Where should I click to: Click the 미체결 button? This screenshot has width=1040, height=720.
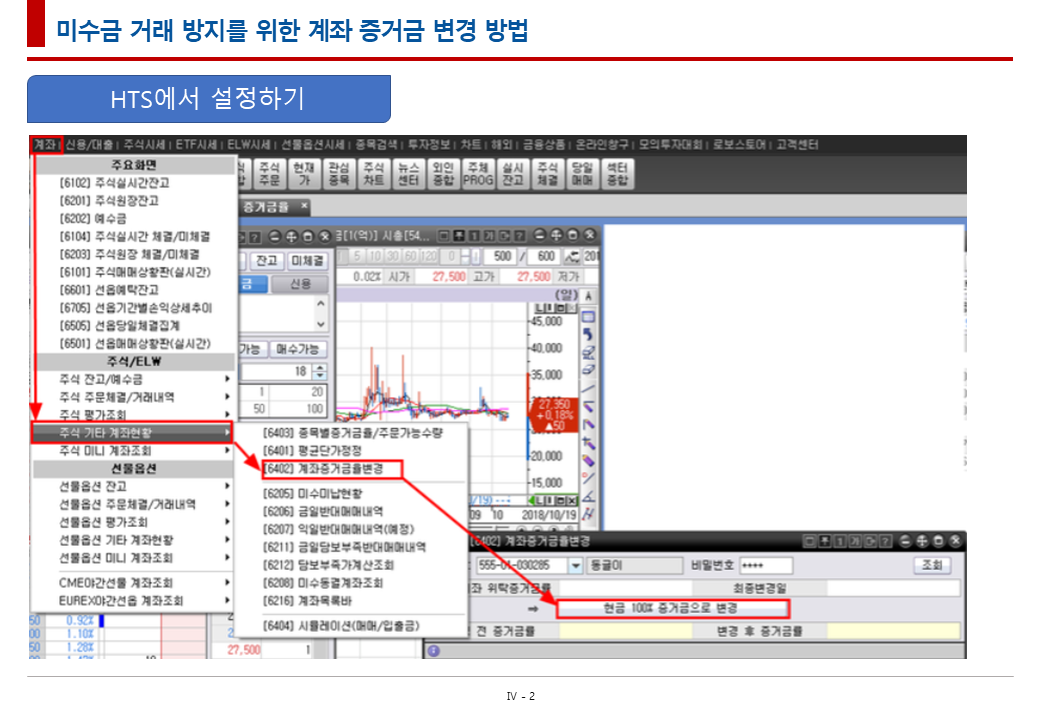coord(307,261)
